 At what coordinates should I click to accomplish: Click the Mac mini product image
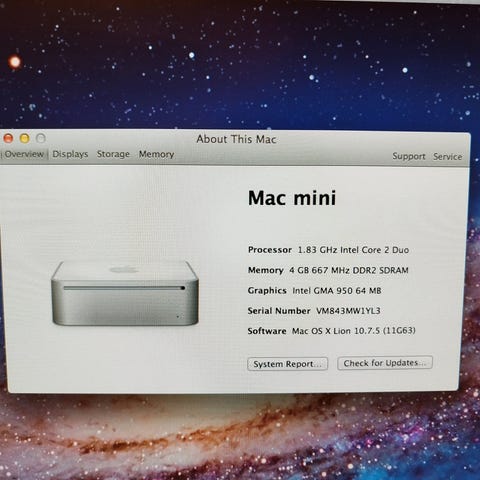[125, 293]
